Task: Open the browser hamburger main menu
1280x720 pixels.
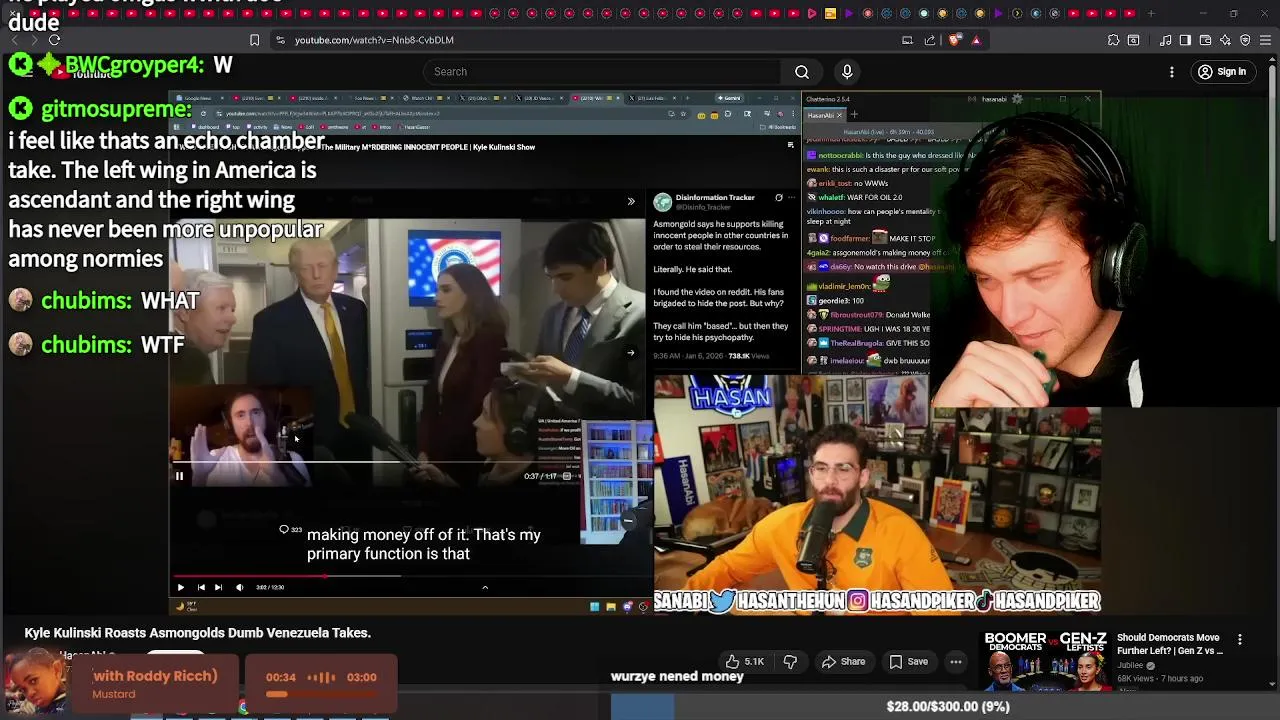Action: pyautogui.click(x=1264, y=40)
